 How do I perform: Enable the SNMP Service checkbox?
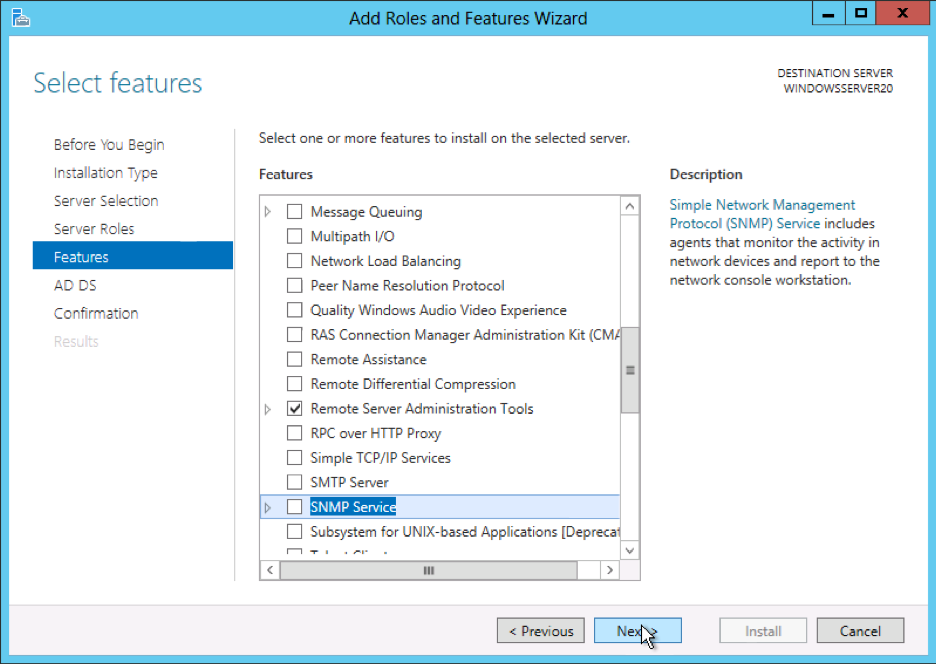(294, 506)
